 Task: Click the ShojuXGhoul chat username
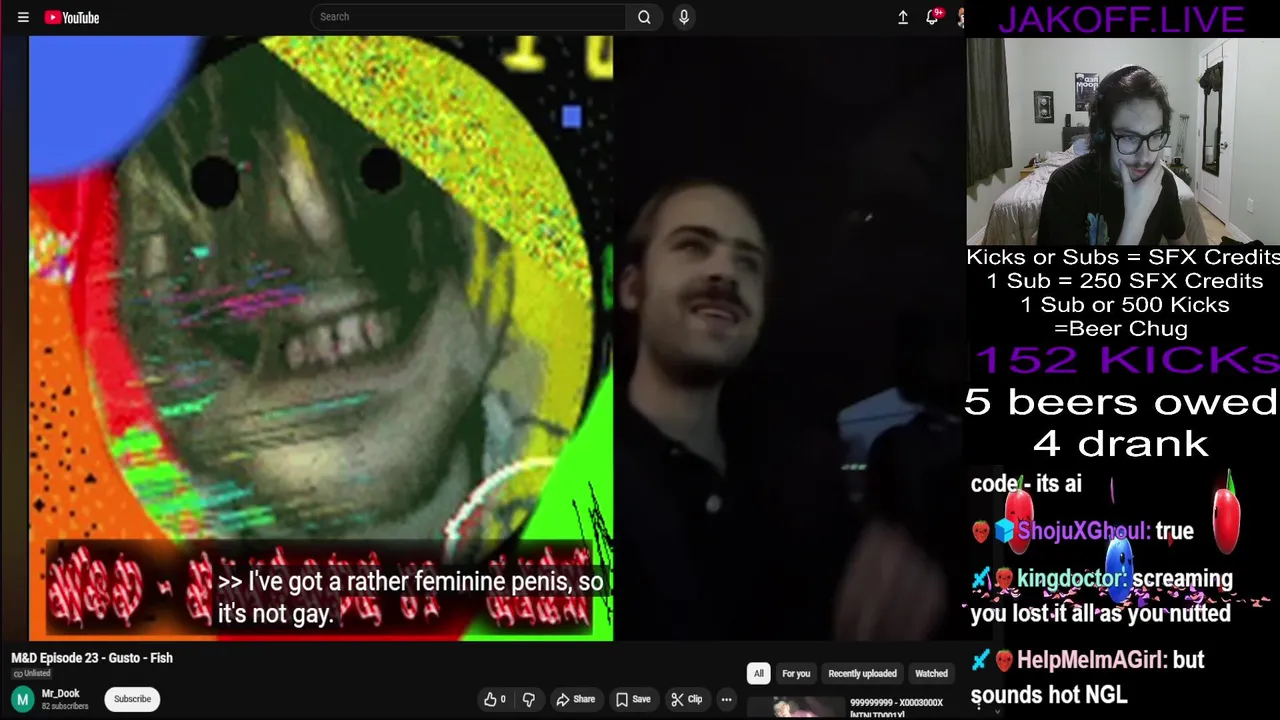pos(1083,531)
